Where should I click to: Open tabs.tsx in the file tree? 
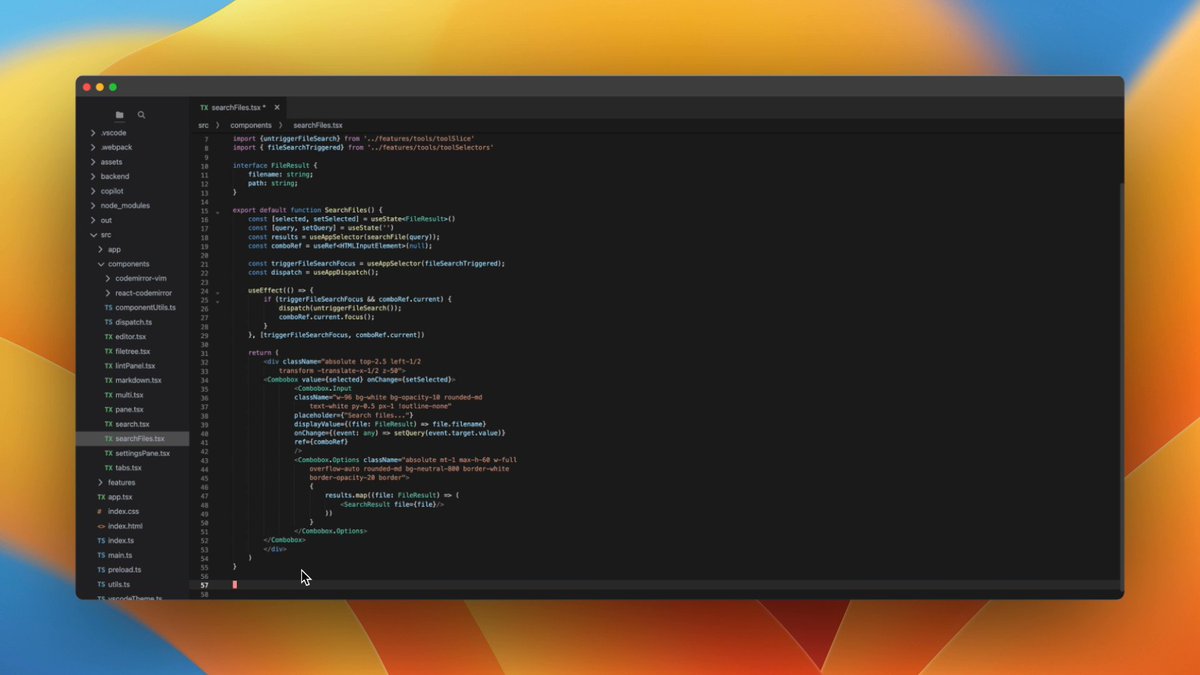(132, 467)
